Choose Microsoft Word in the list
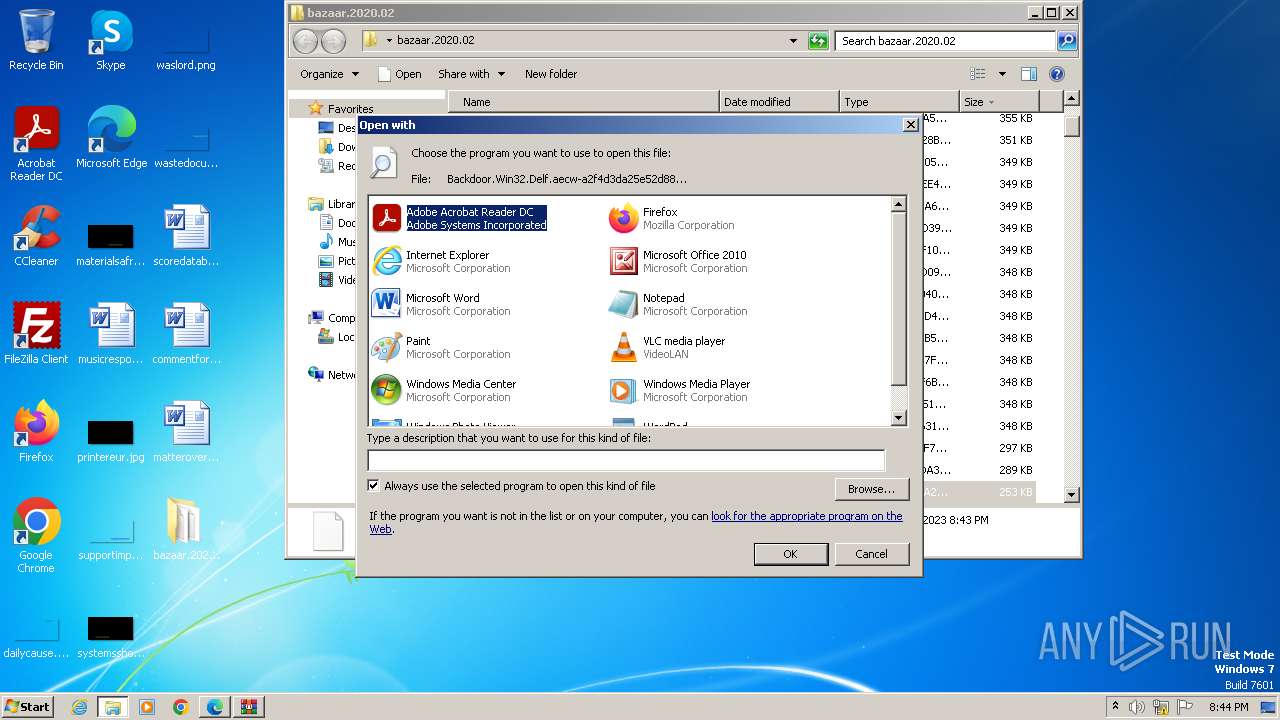 [x=441, y=304]
